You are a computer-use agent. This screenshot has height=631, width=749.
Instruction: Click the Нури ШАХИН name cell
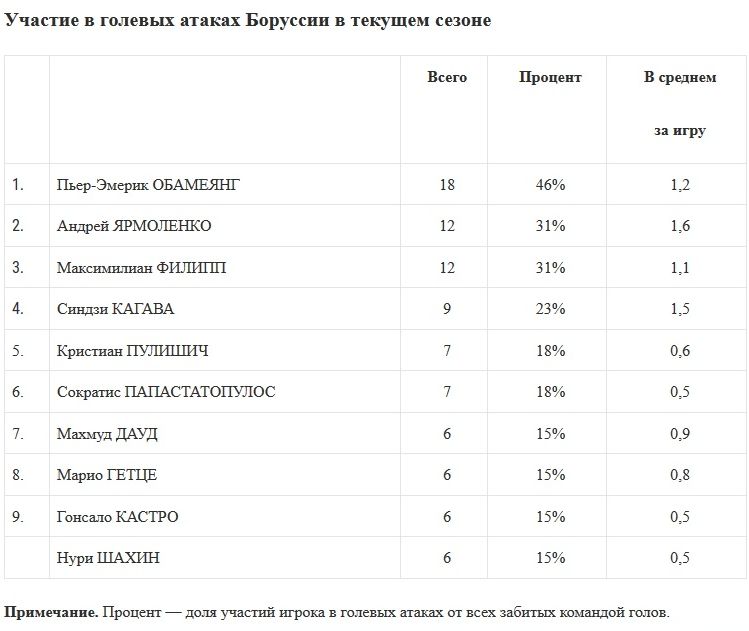click(x=109, y=558)
